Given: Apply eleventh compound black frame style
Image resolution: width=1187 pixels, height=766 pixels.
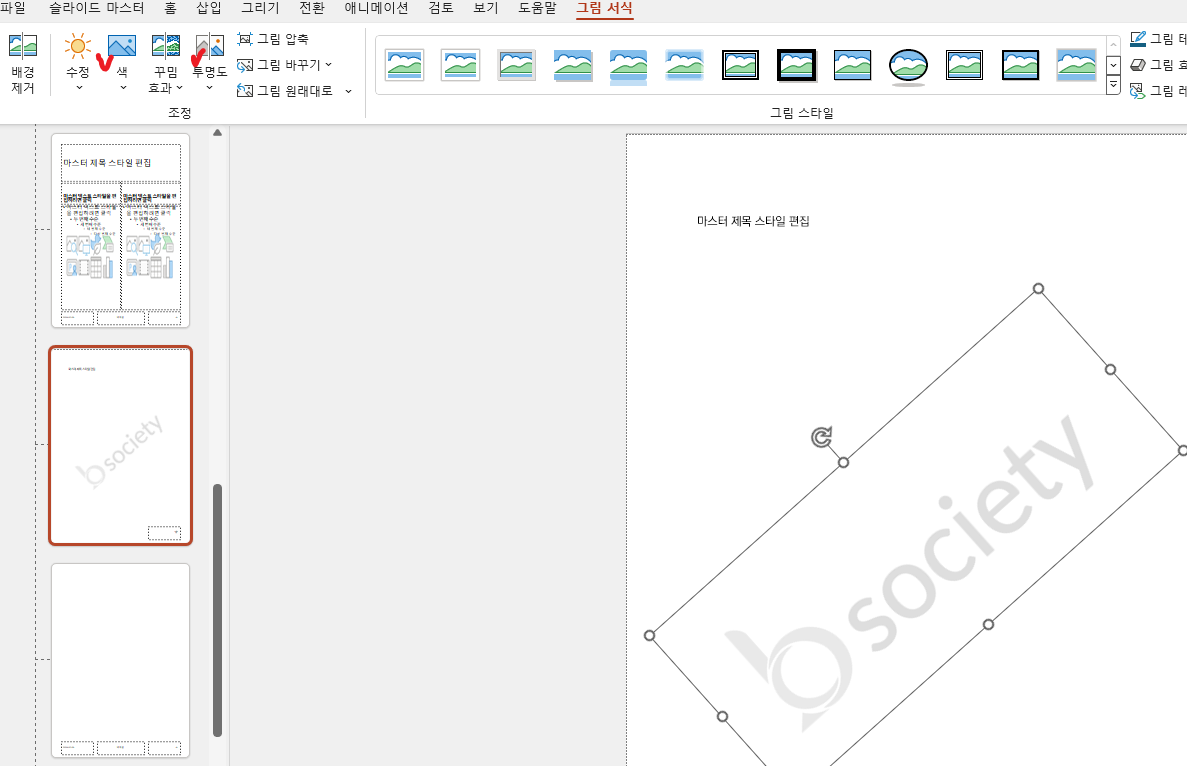Looking at the screenshot, I should 964,65.
